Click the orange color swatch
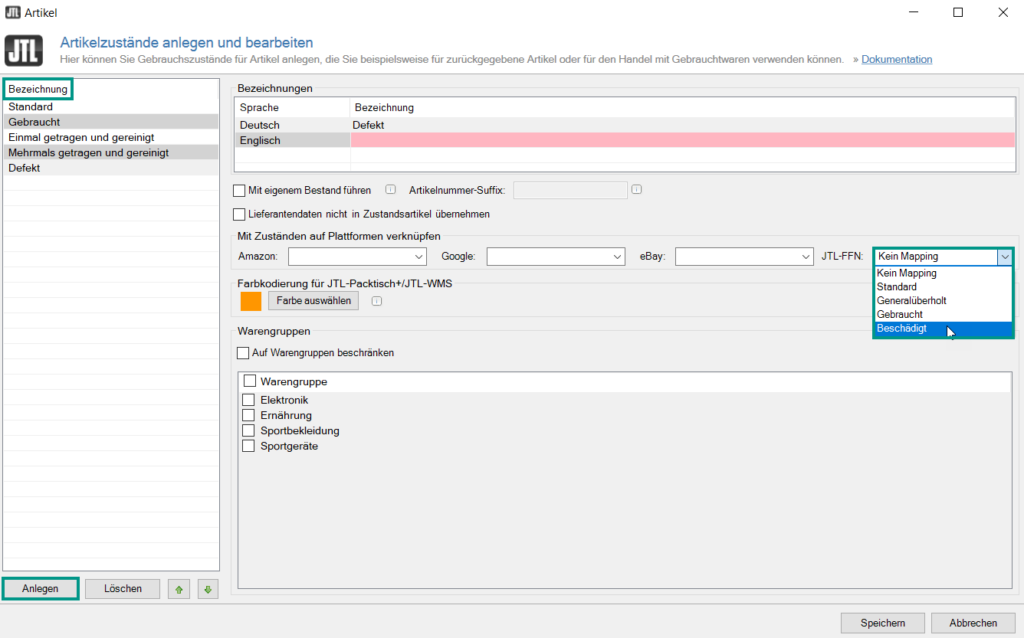 [x=250, y=301]
